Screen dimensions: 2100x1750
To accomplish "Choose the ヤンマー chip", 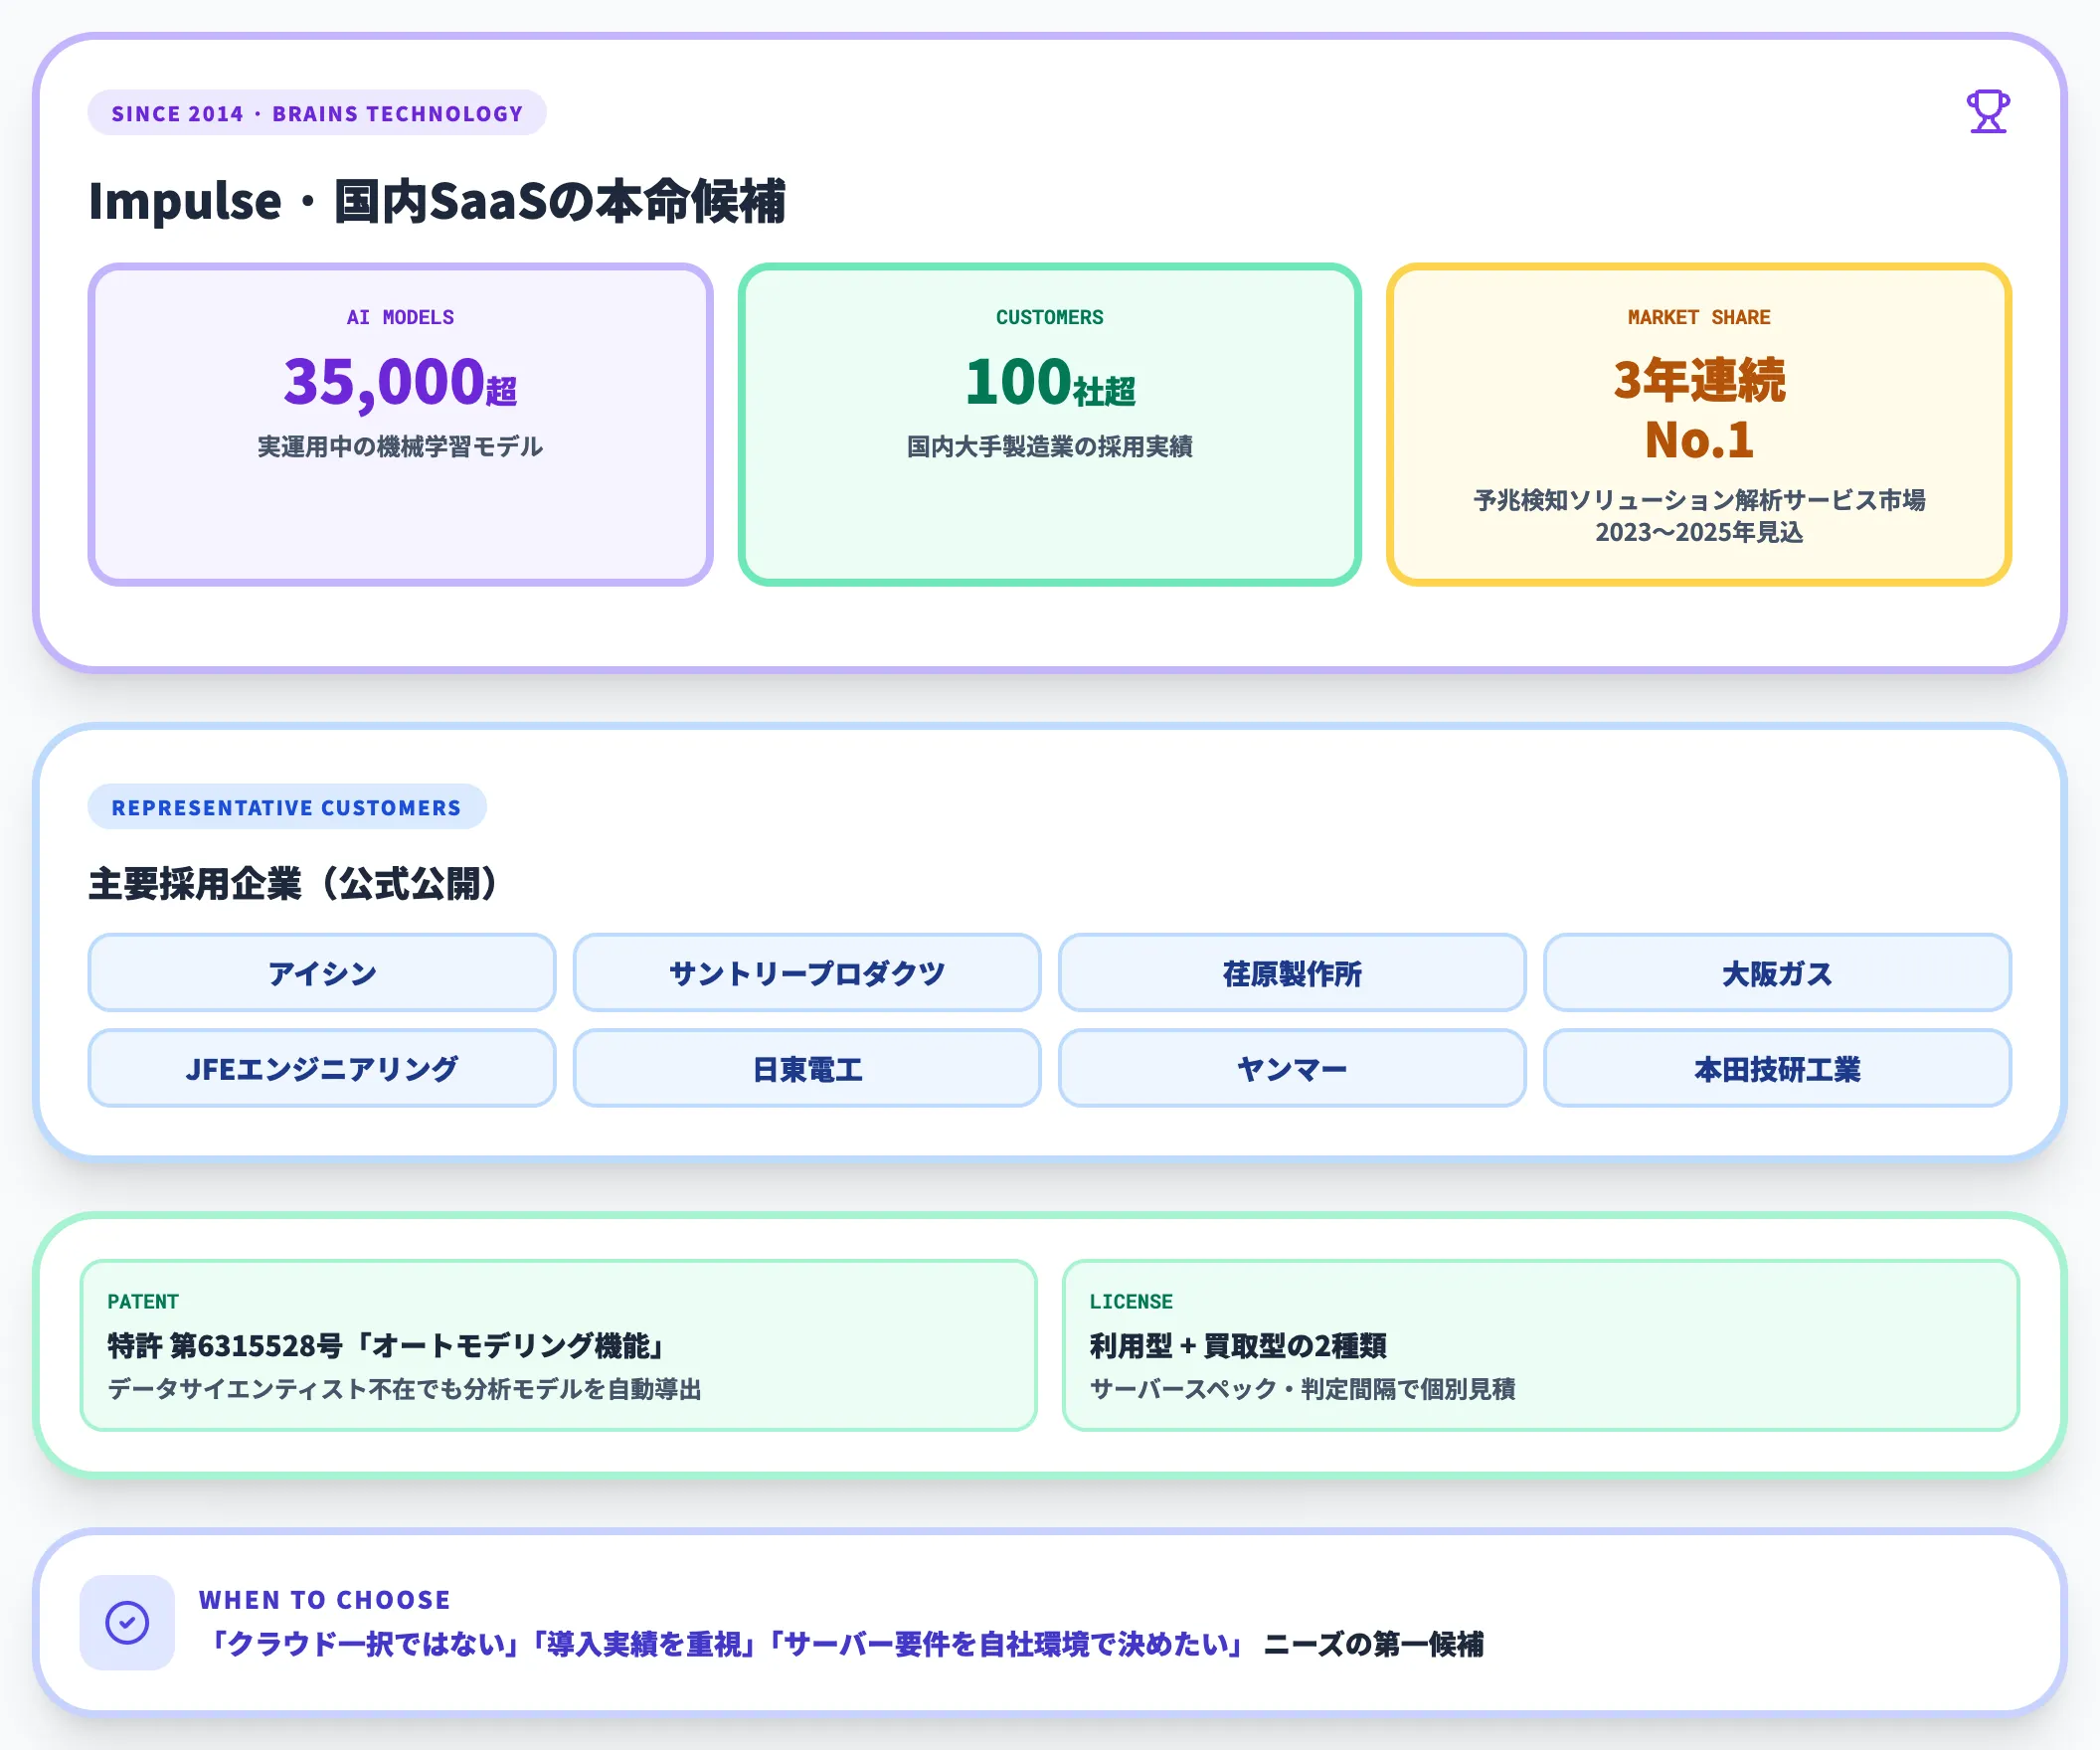I will click(x=1292, y=1068).
